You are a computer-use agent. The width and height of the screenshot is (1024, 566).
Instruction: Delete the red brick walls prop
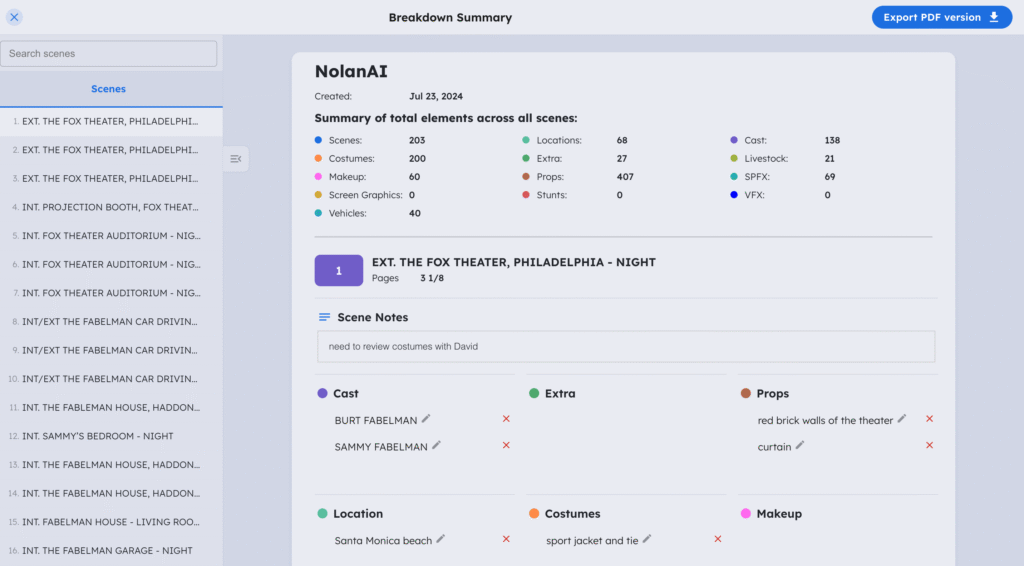(x=929, y=419)
